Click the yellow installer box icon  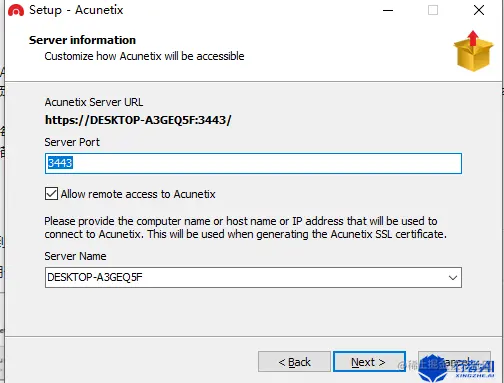(473, 51)
